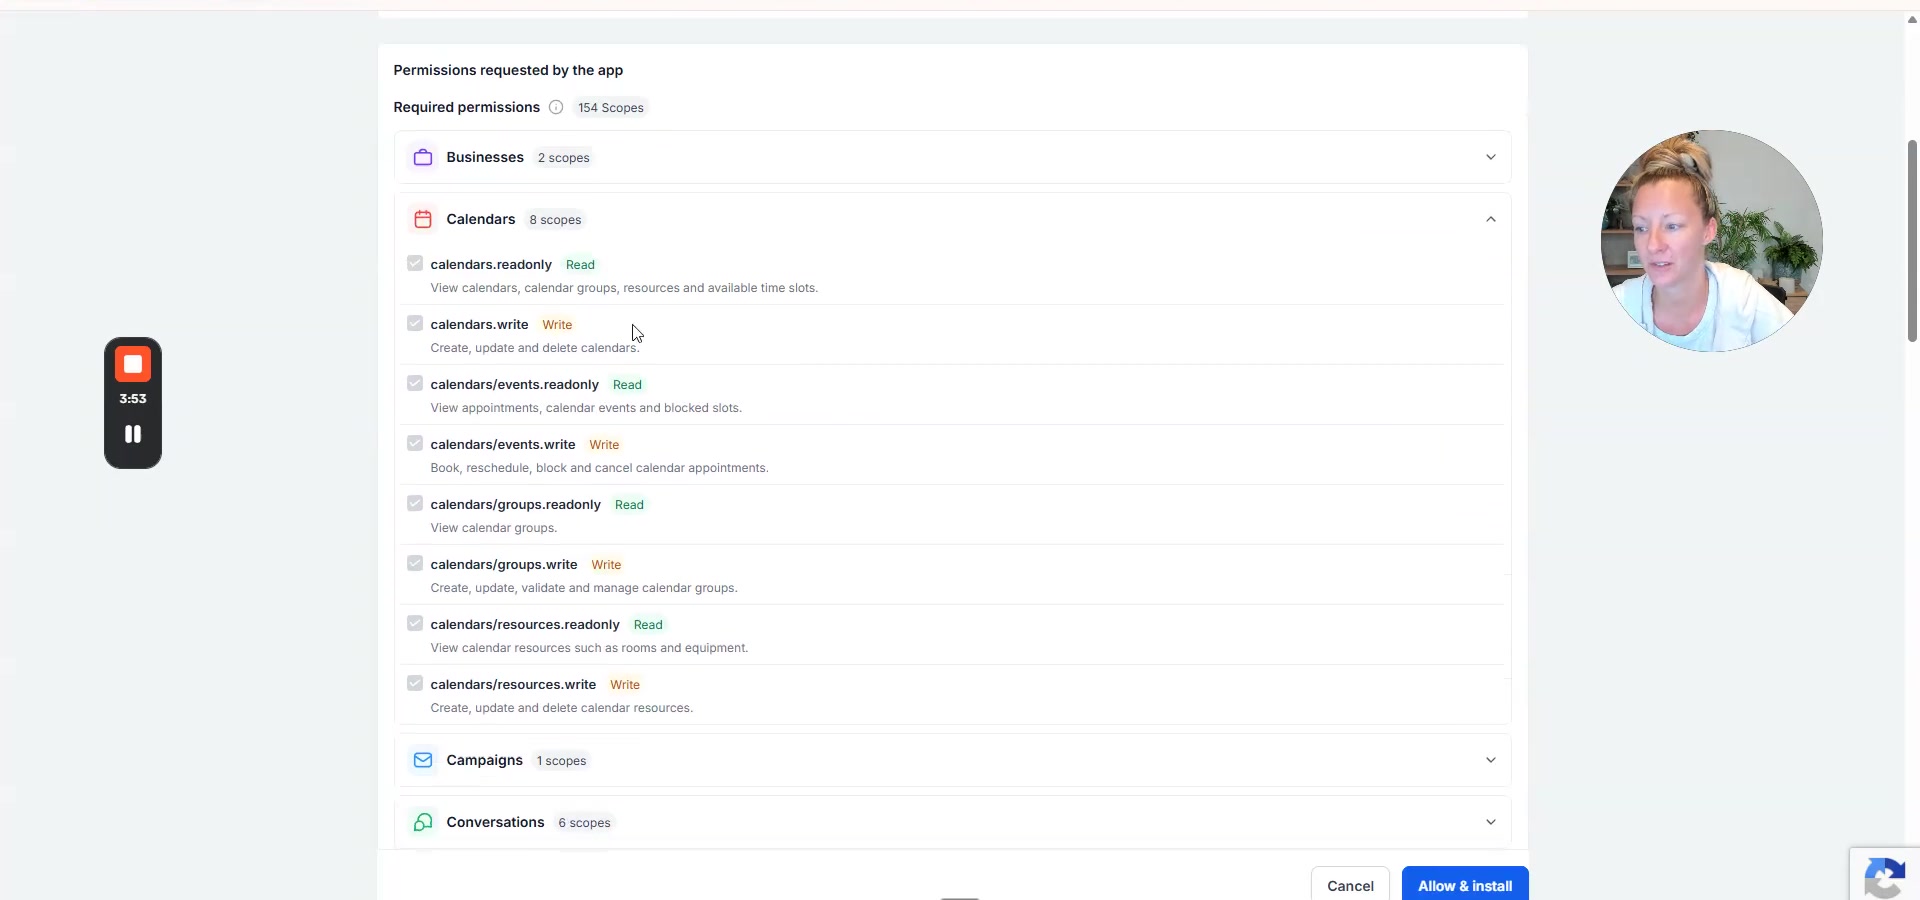Viewport: 1920px width, 900px height.
Task: Click the Write tag beside calendars.write
Action: (557, 325)
